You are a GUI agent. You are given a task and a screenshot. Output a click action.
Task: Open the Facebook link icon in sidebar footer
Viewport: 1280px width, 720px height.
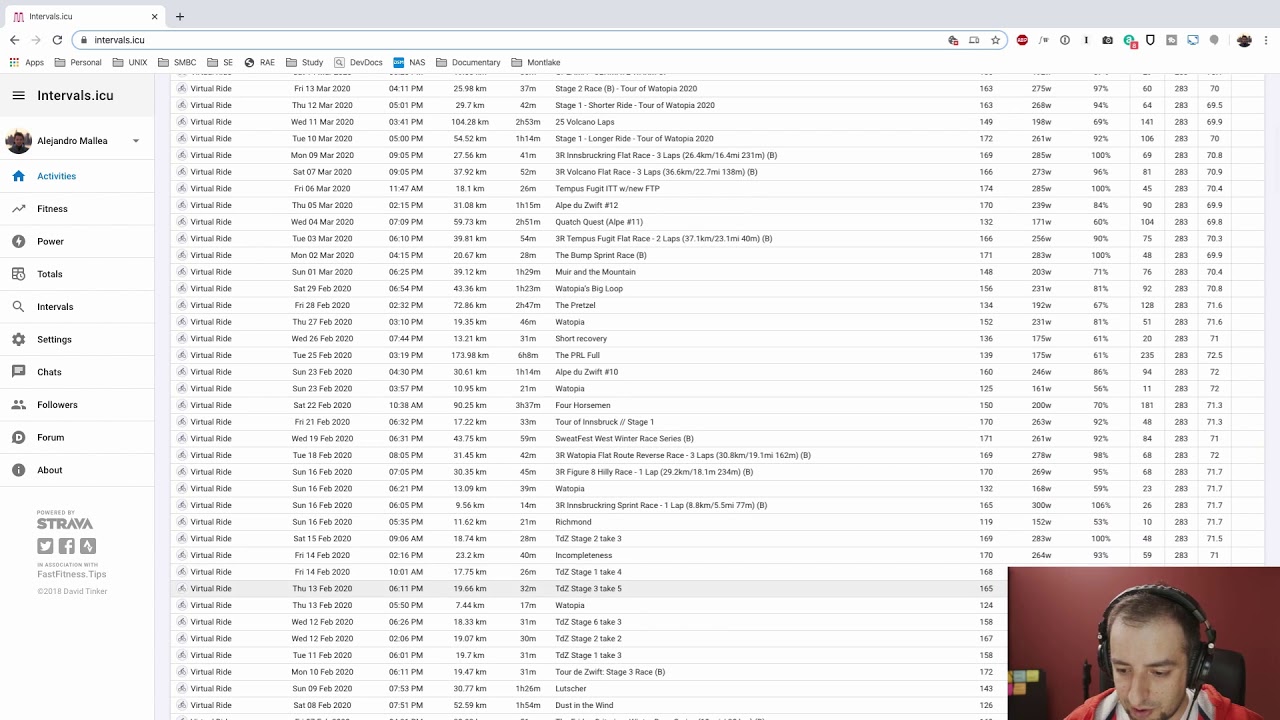point(66,546)
